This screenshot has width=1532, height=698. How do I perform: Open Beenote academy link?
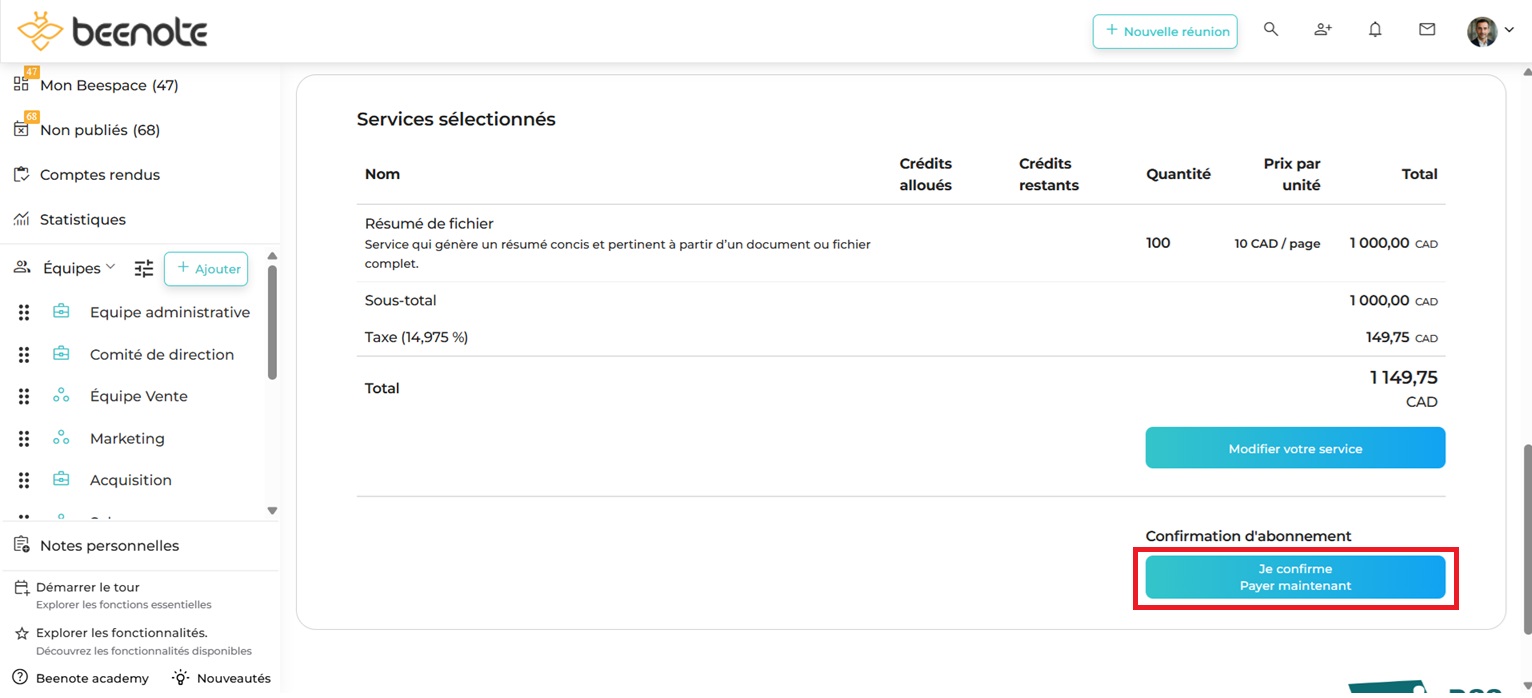92,678
